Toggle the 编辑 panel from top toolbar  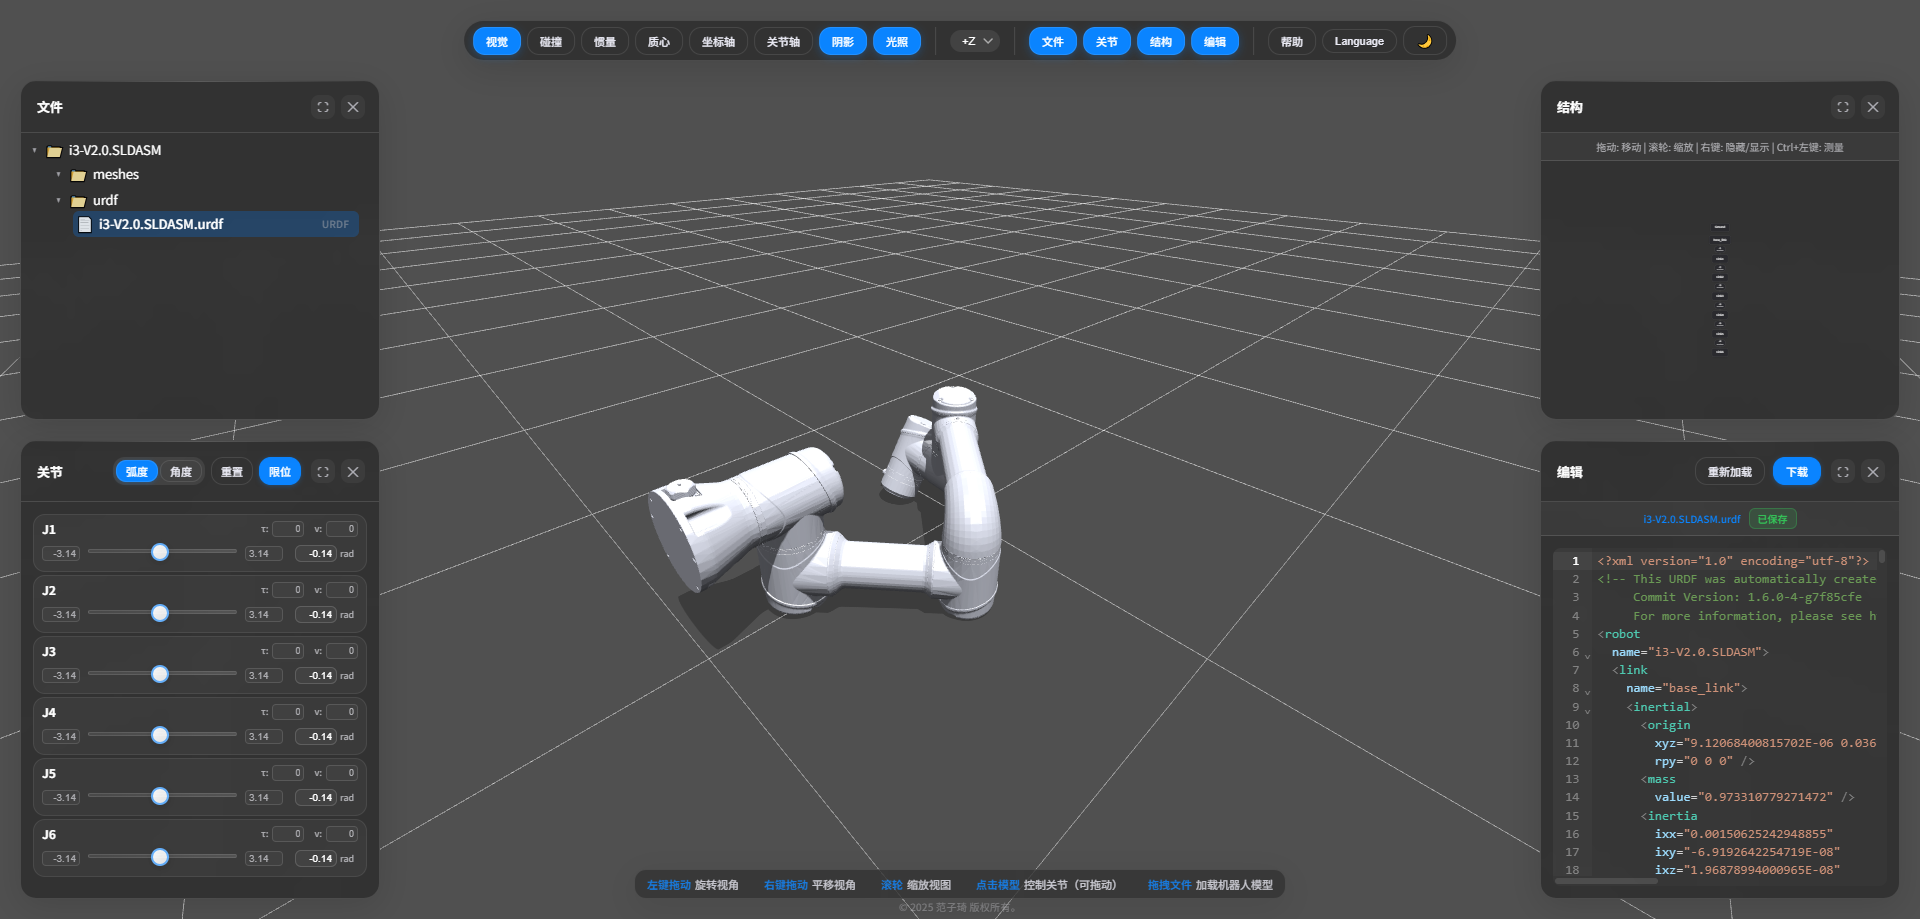click(1215, 42)
